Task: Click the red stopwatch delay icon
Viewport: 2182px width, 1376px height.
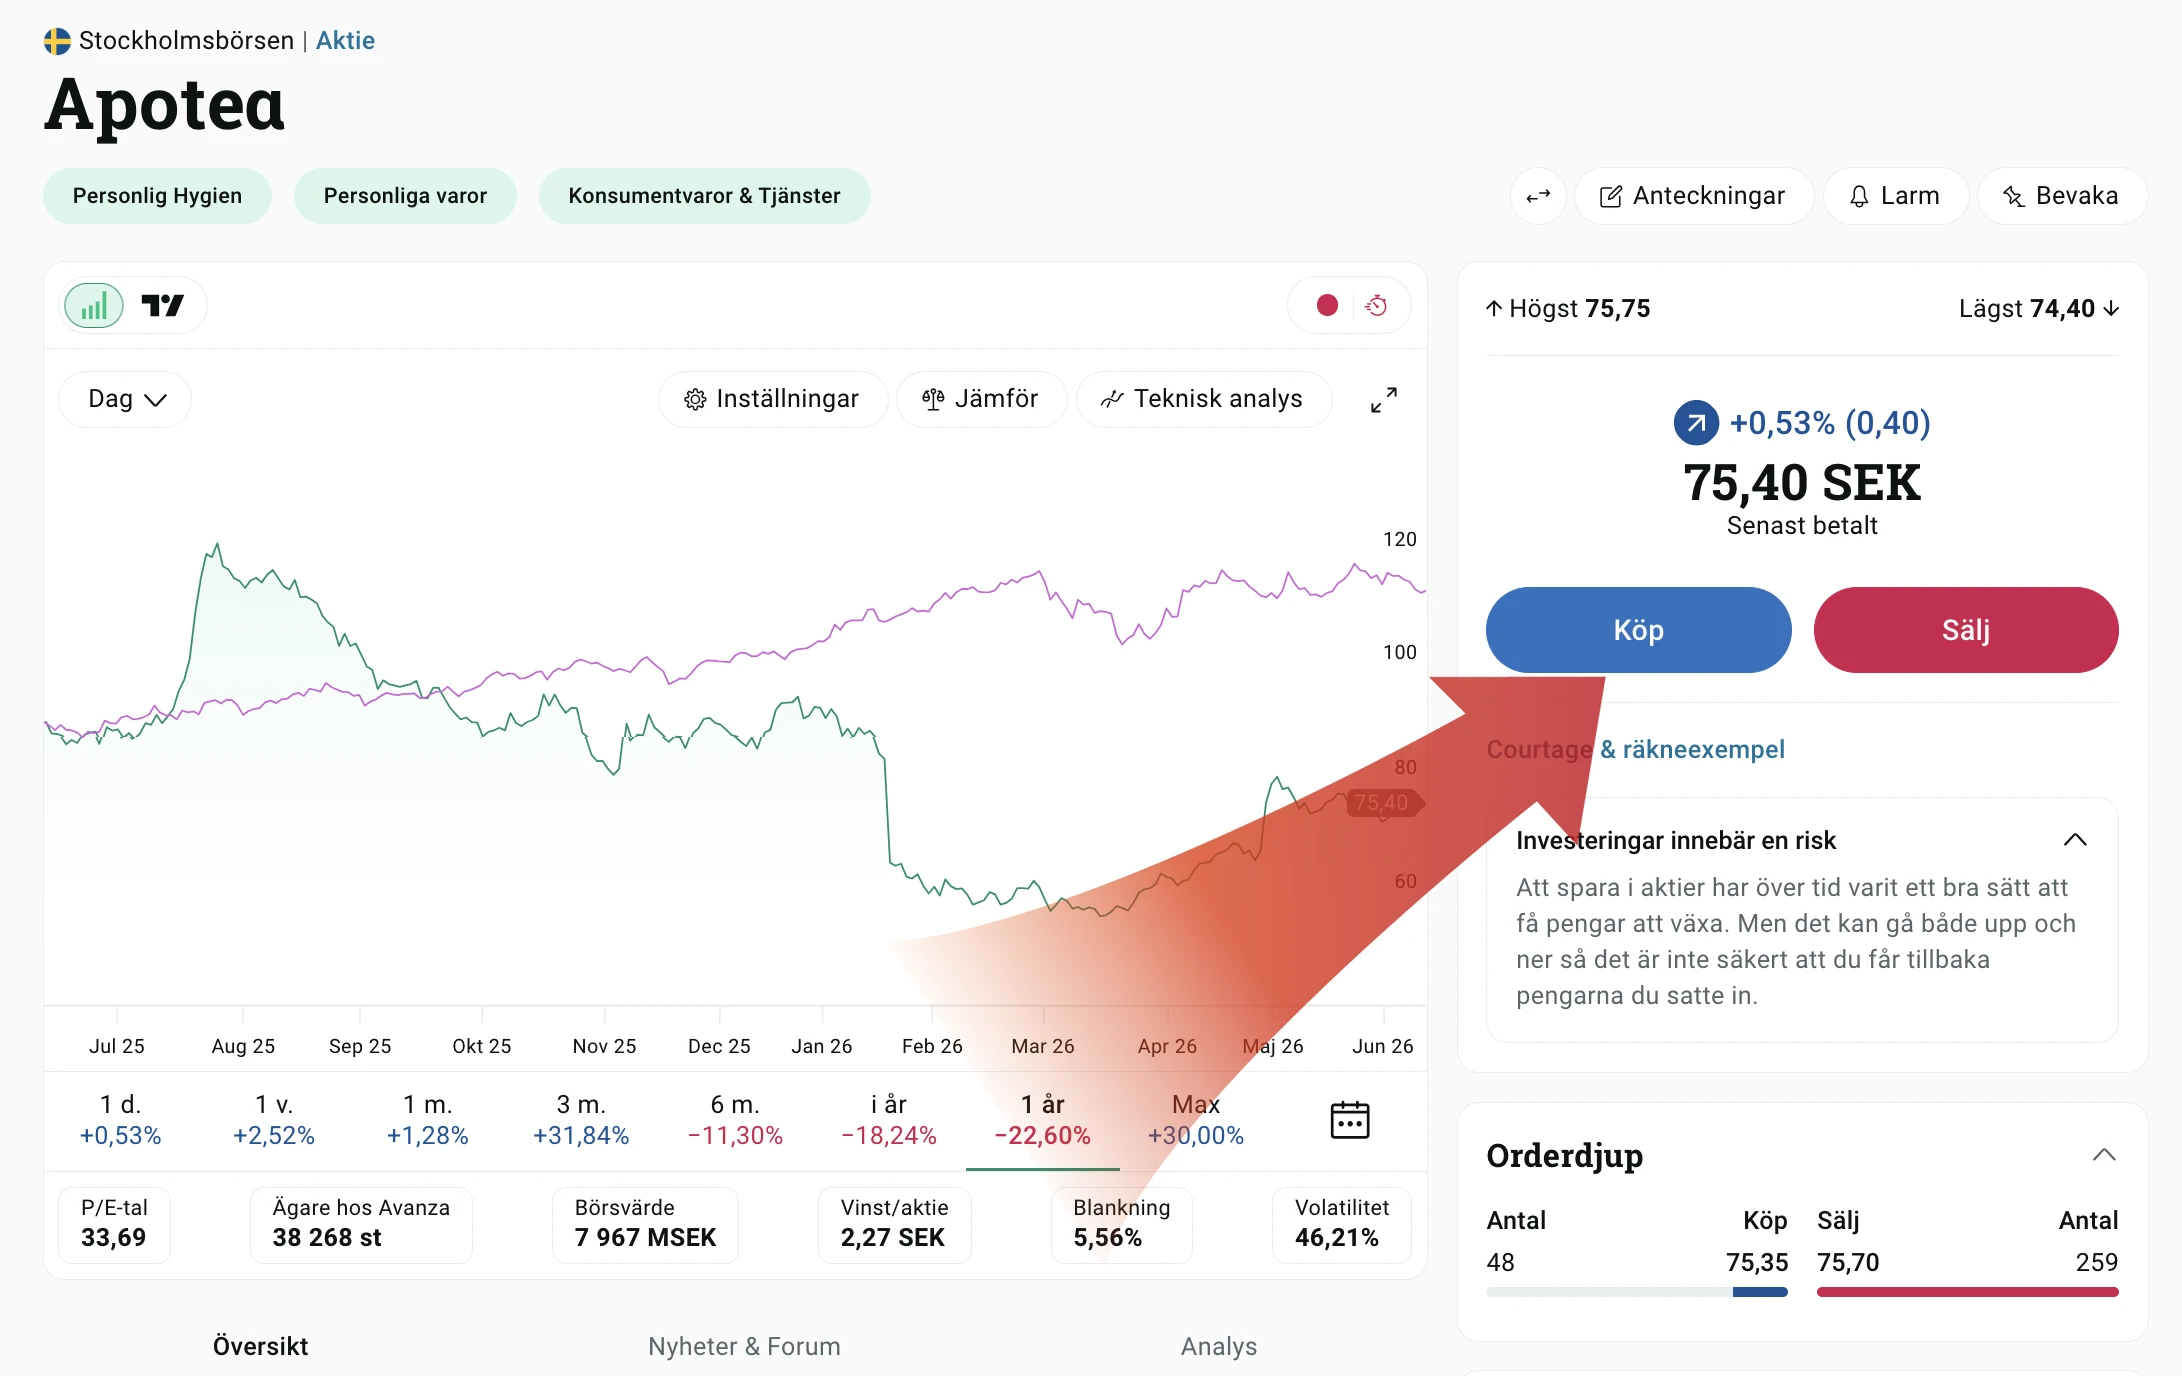Action: tap(1377, 305)
